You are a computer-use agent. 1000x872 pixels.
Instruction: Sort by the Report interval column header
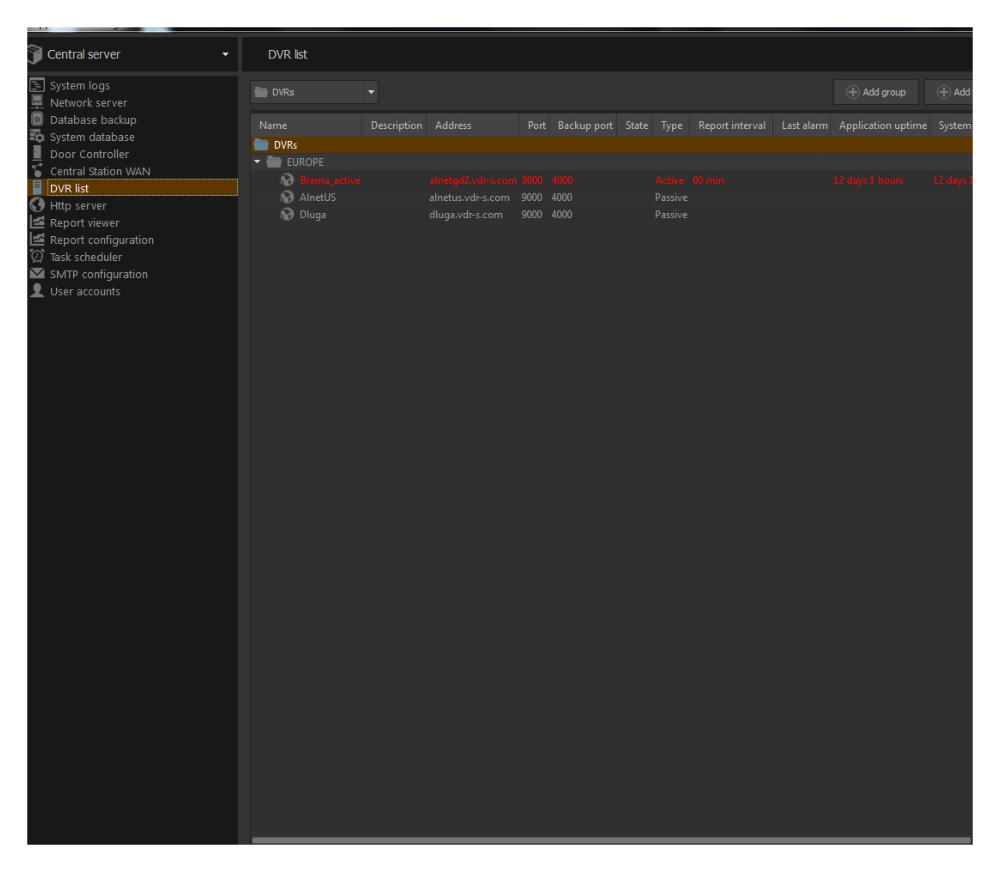point(732,126)
